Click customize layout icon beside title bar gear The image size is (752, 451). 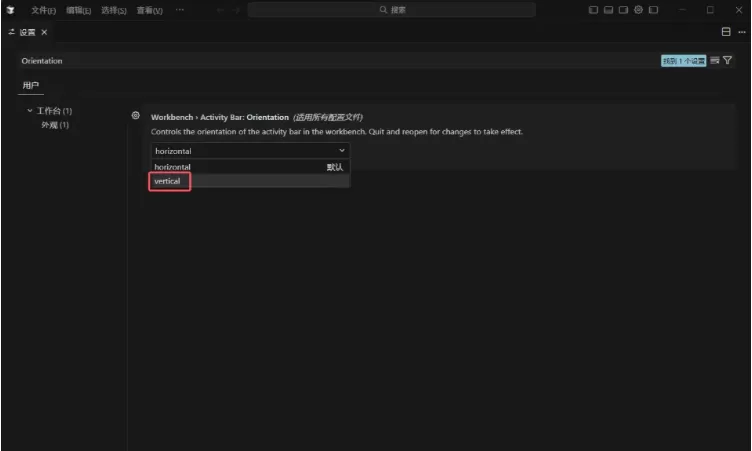pyautogui.click(x=653, y=10)
